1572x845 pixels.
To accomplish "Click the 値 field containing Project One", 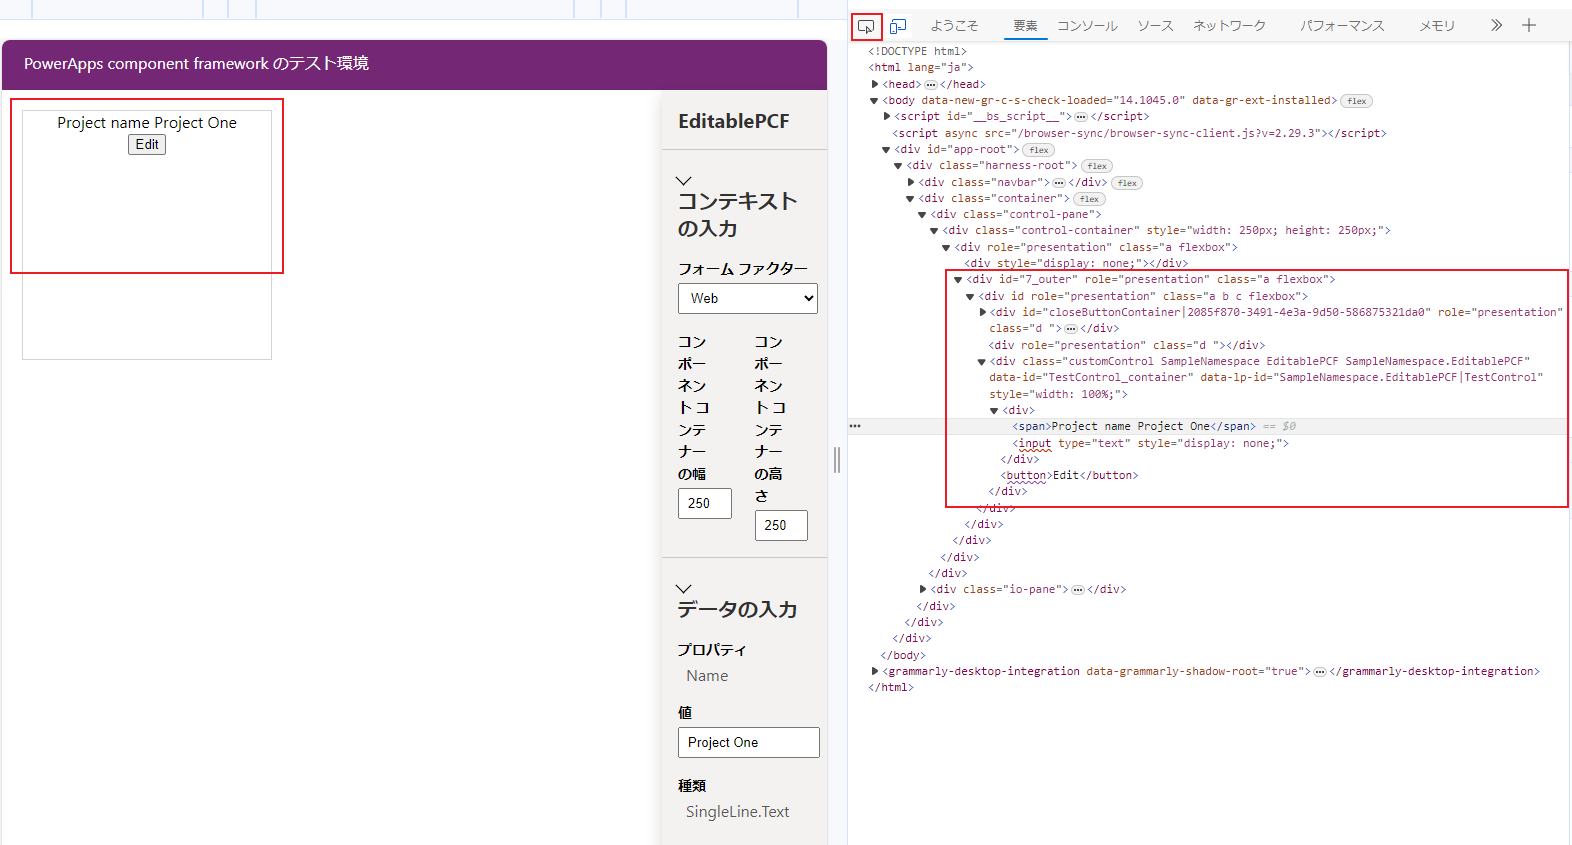I will pos(749,742).
